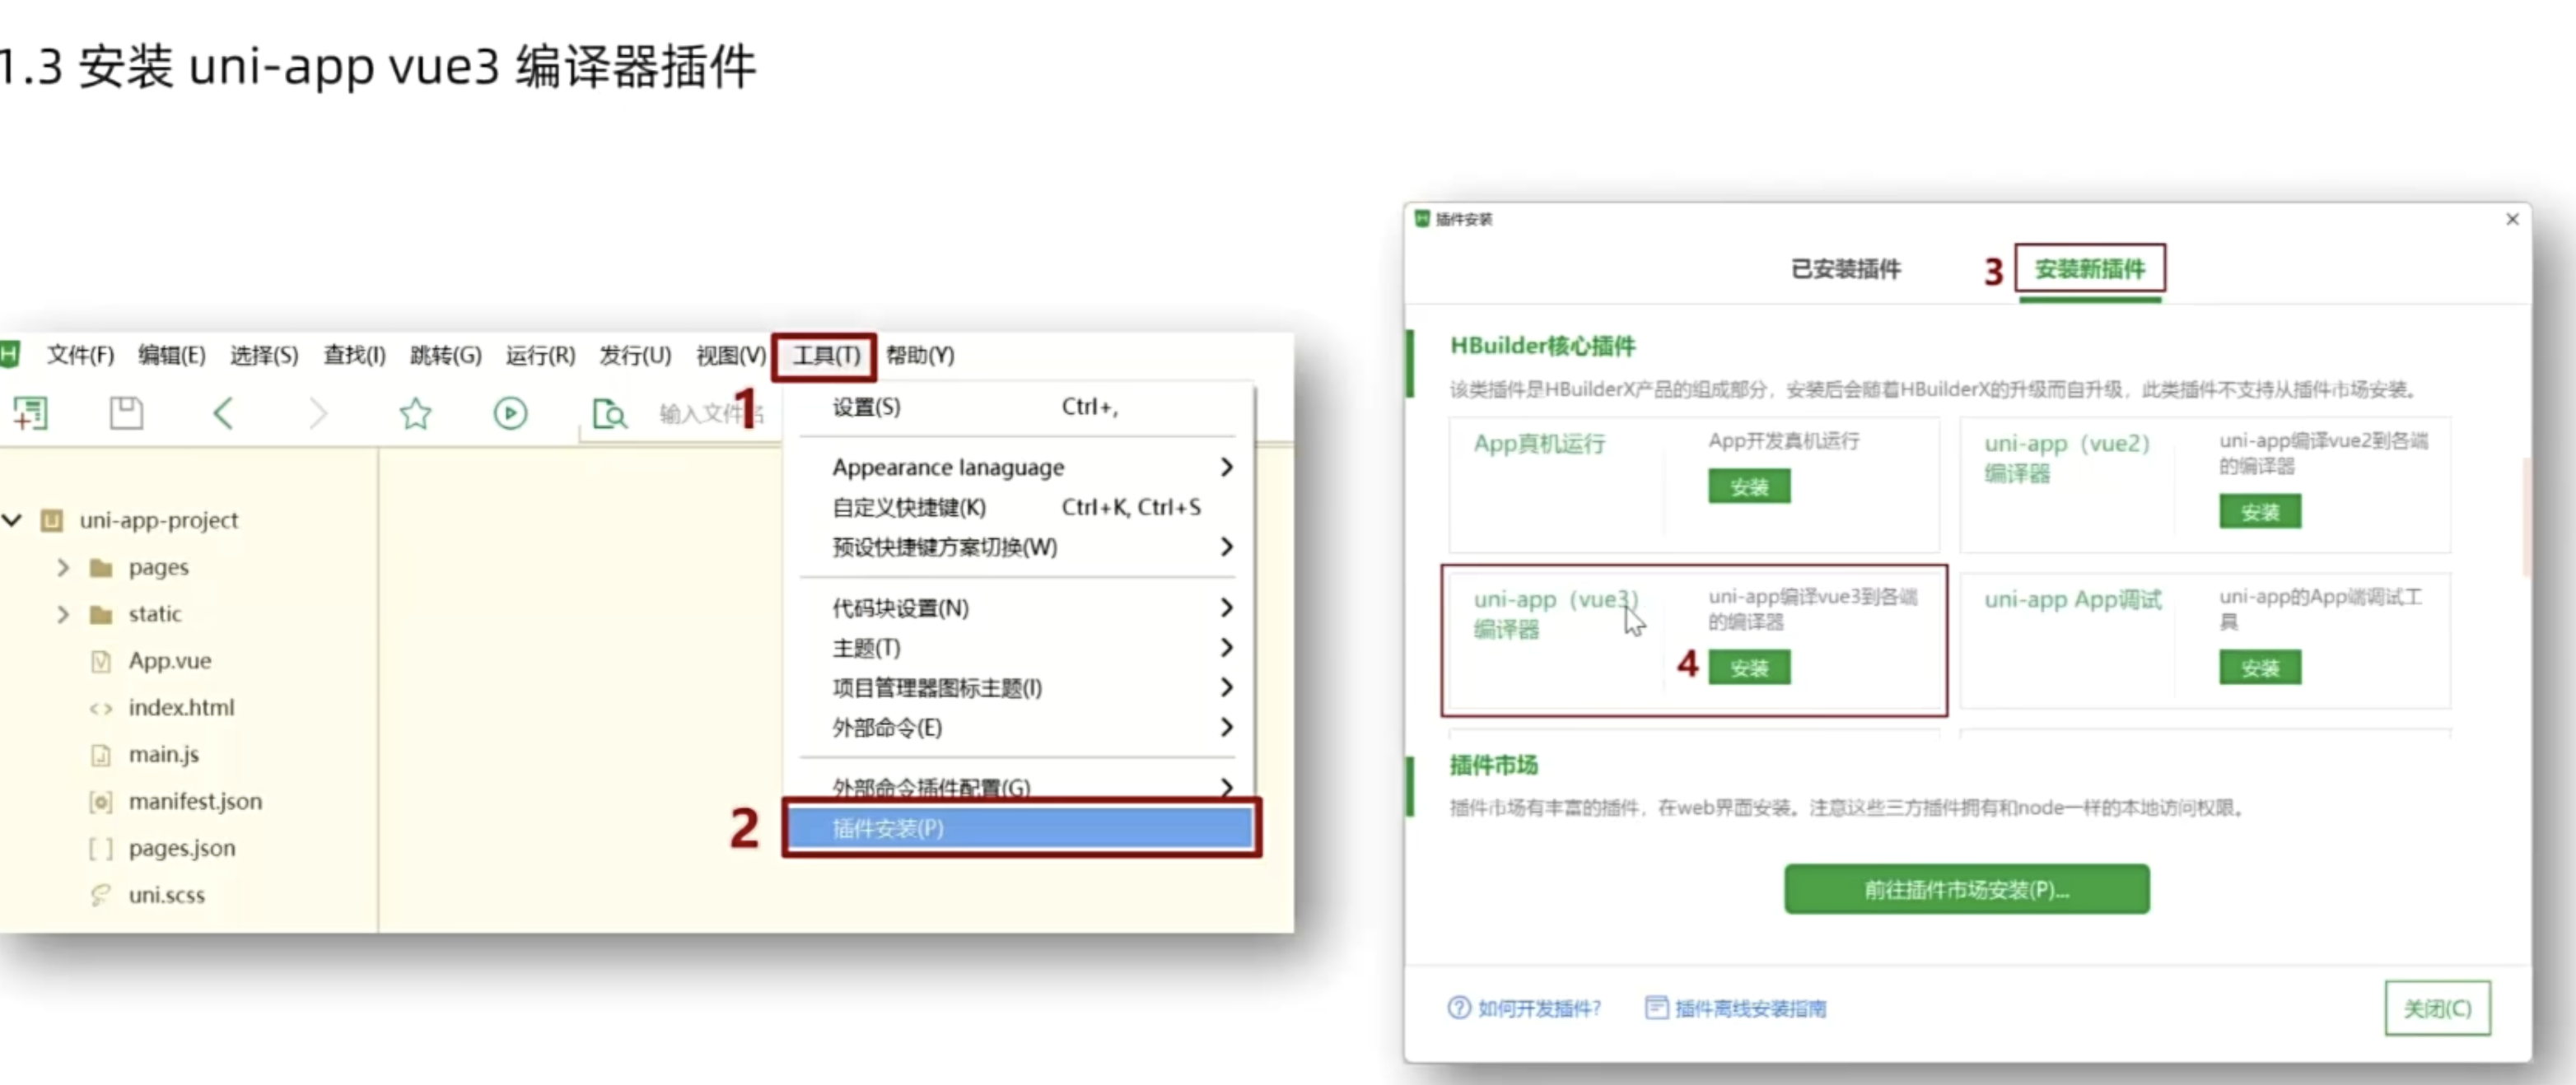The height and width of the screenshot is (1085, 2576).
Task: Open the 发行(U) menu
Action: (x=635, y=355)
